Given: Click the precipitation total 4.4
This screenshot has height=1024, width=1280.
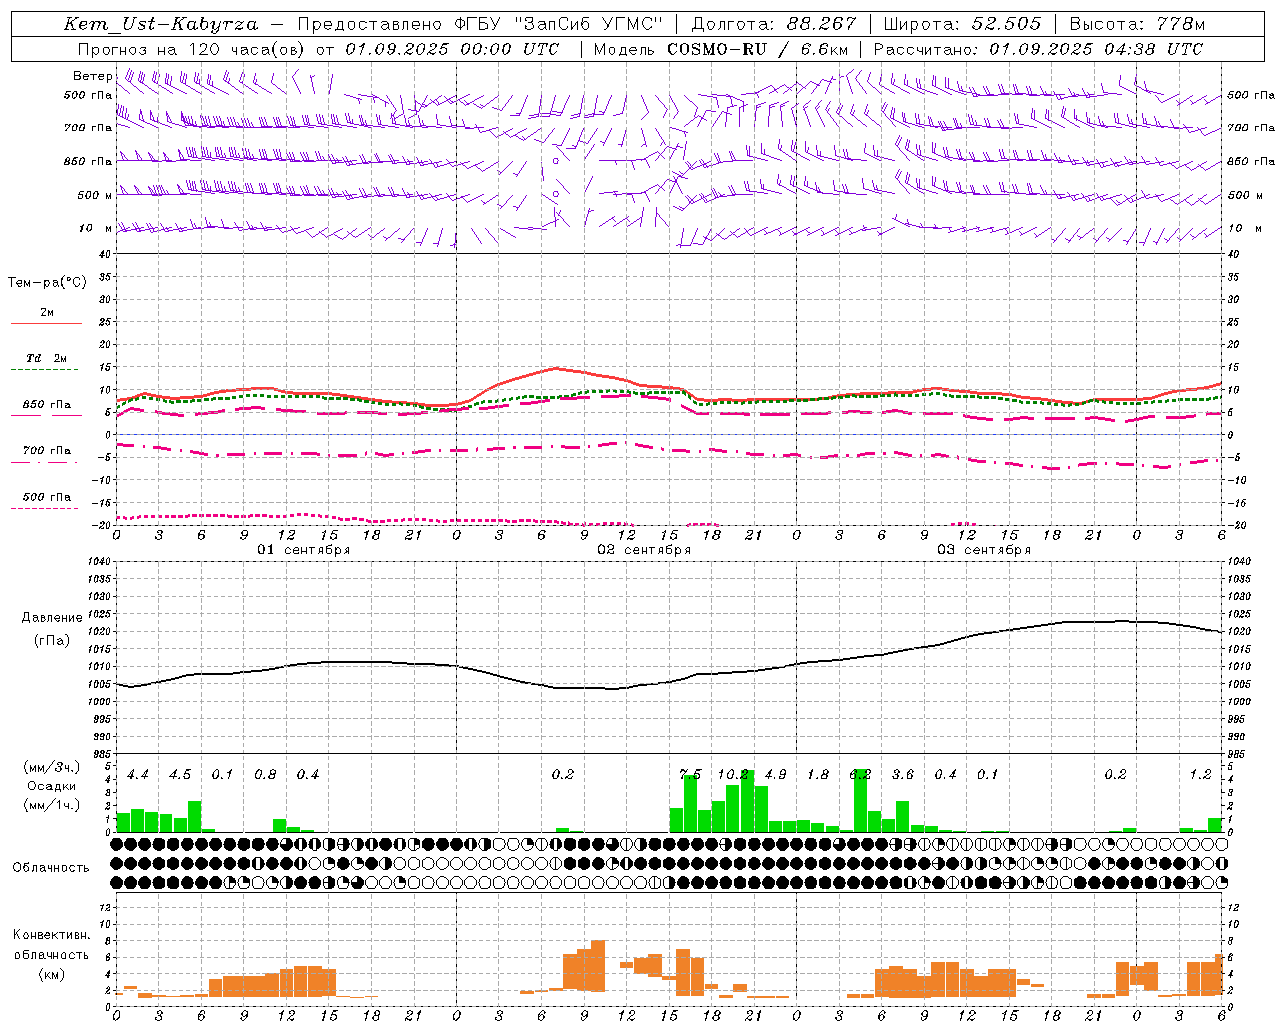Looking at the screenshot, I should (x=138, y=775).
